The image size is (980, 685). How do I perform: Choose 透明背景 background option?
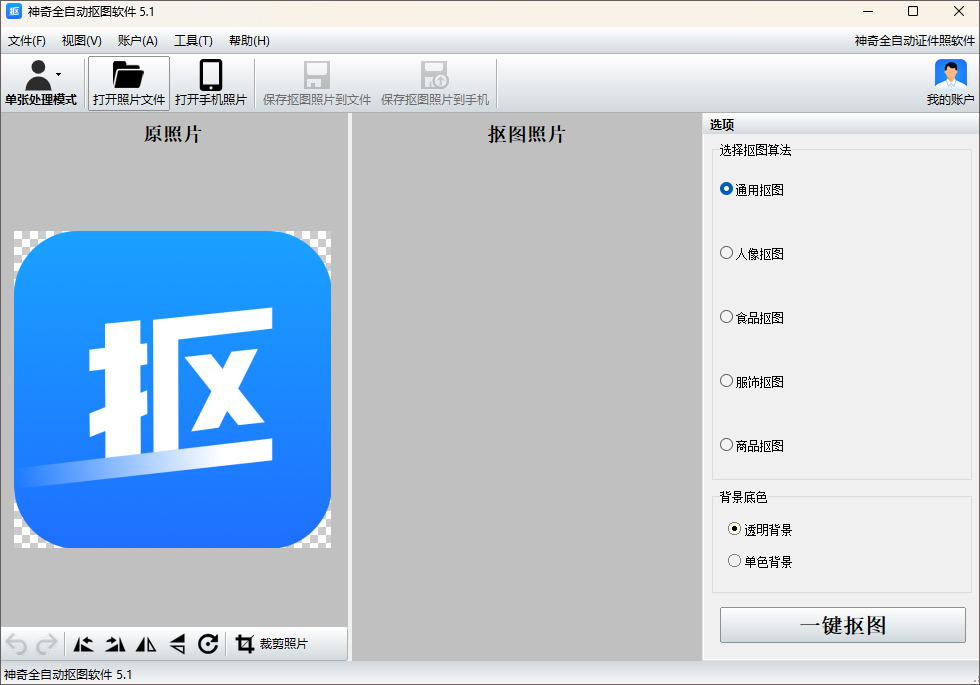pyautogui.click(x=760, y=529)
